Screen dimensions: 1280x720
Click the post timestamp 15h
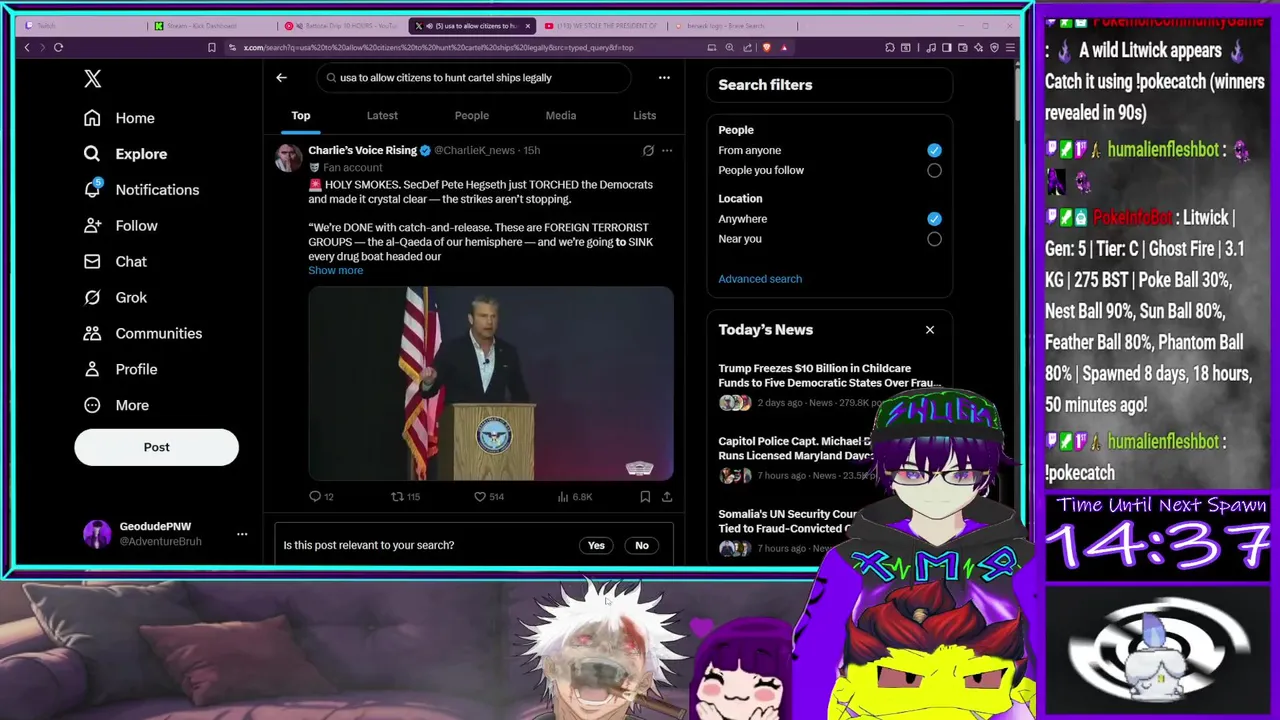click(x=531, y=150)
